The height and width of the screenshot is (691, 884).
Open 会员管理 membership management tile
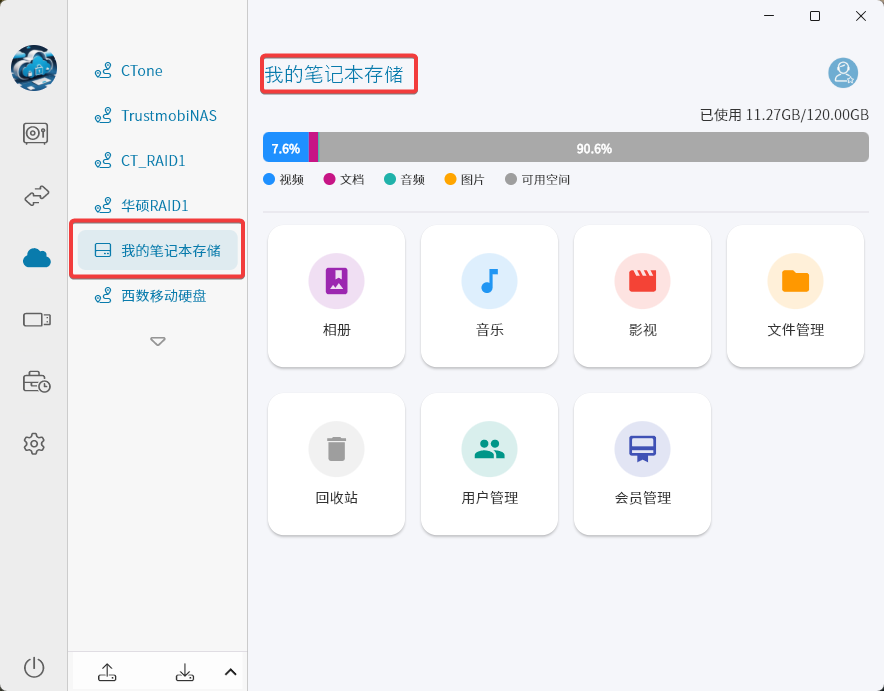(x=642, y=464)
